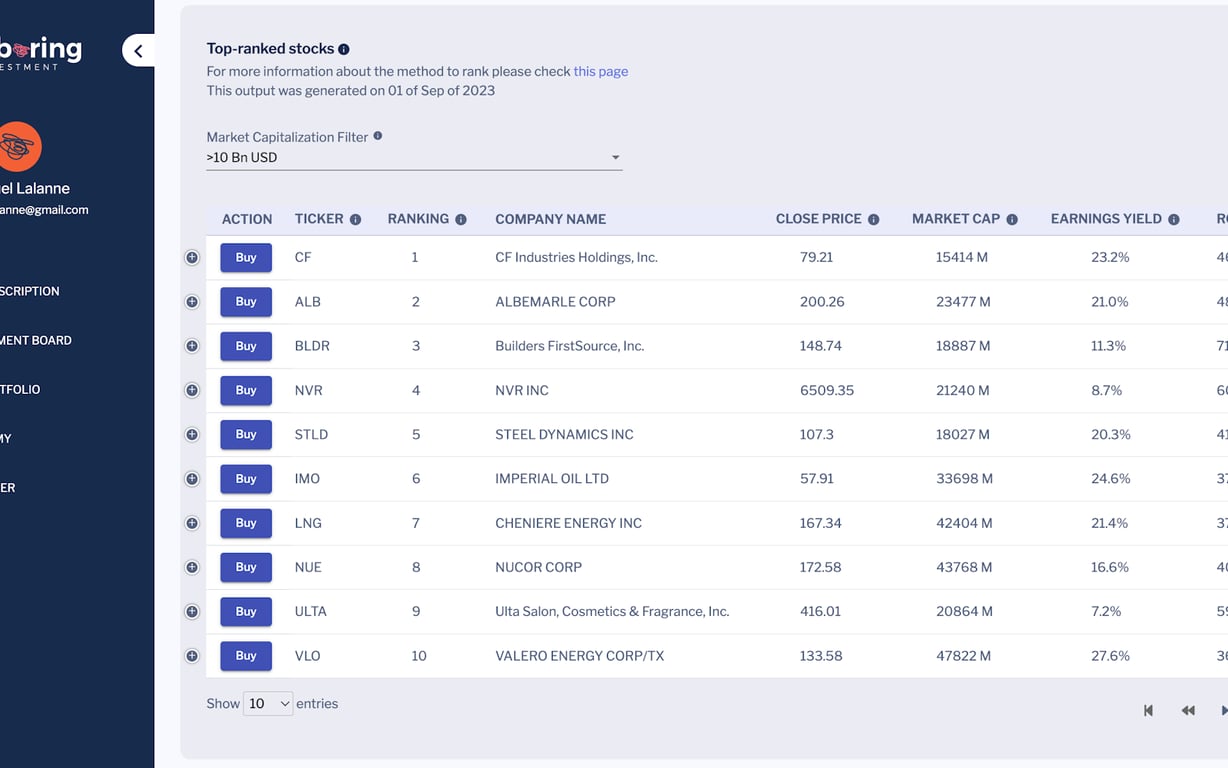Click info icon next to TICKER header
The height and width of the screenshot is (768, 1228).
pyautogui.click(x=355, y=220)
